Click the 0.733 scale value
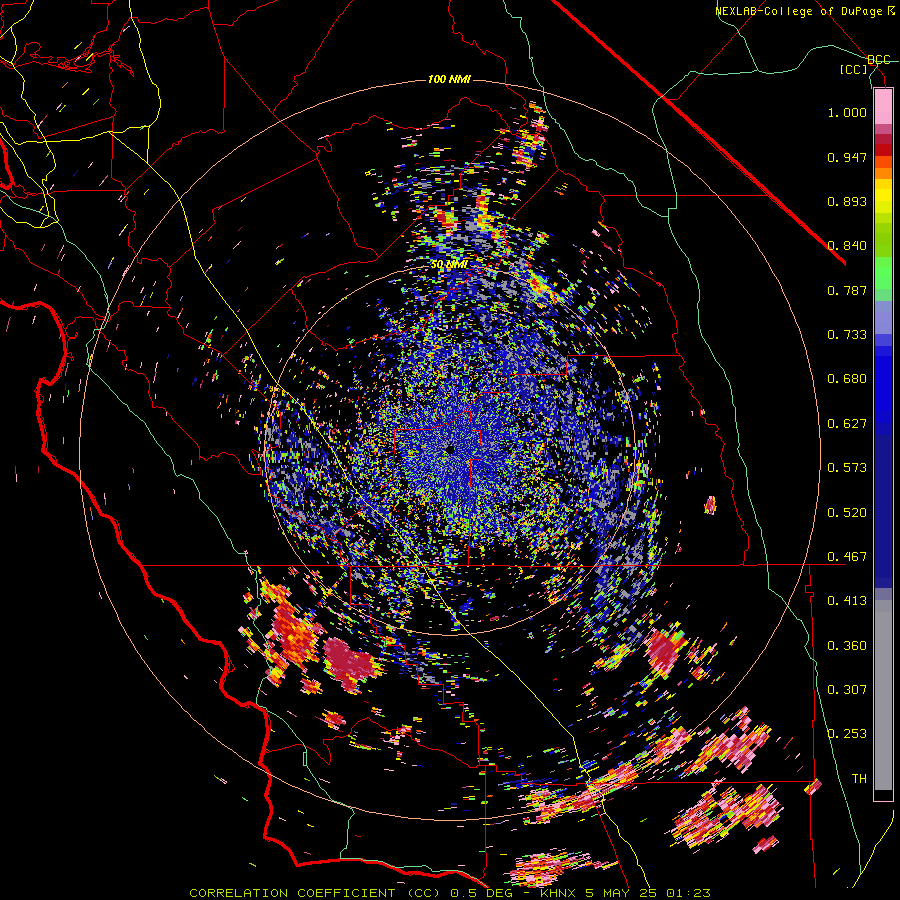 tap(847, 335)
